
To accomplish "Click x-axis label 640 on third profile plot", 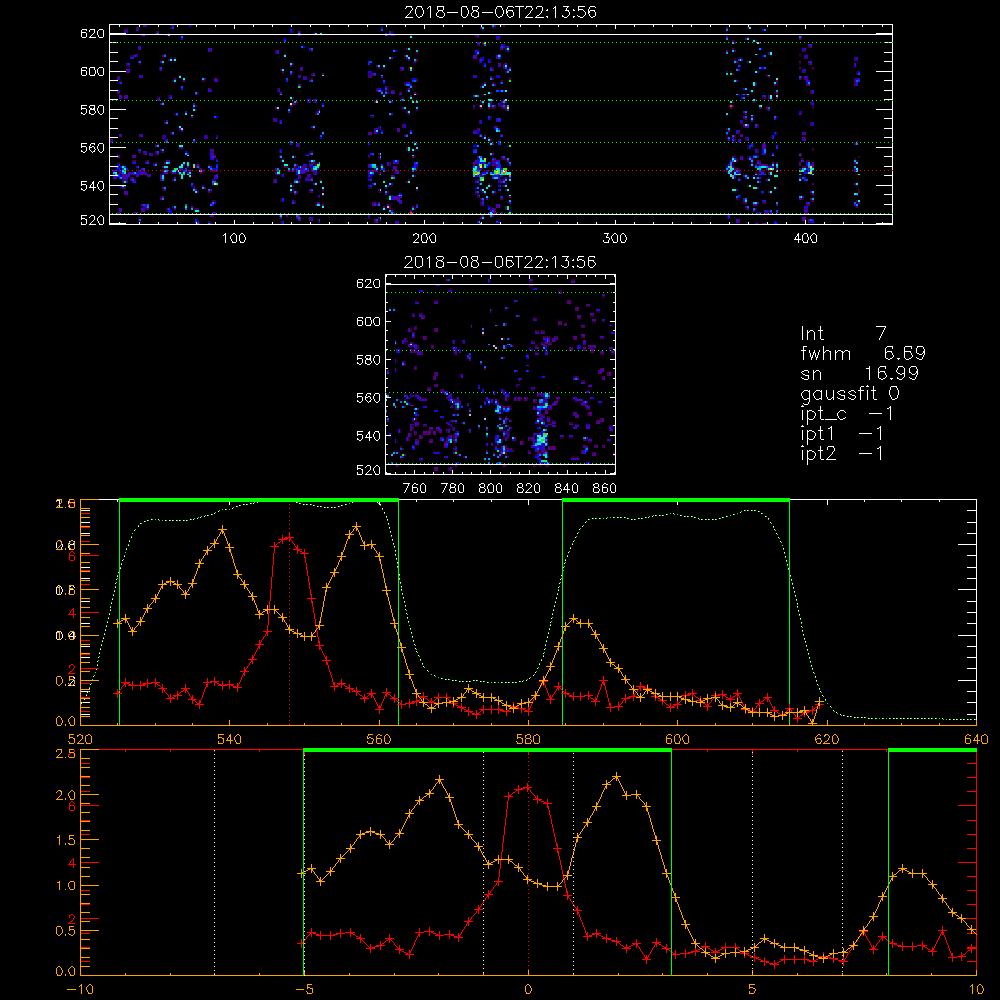I will [x=976, y=740].
